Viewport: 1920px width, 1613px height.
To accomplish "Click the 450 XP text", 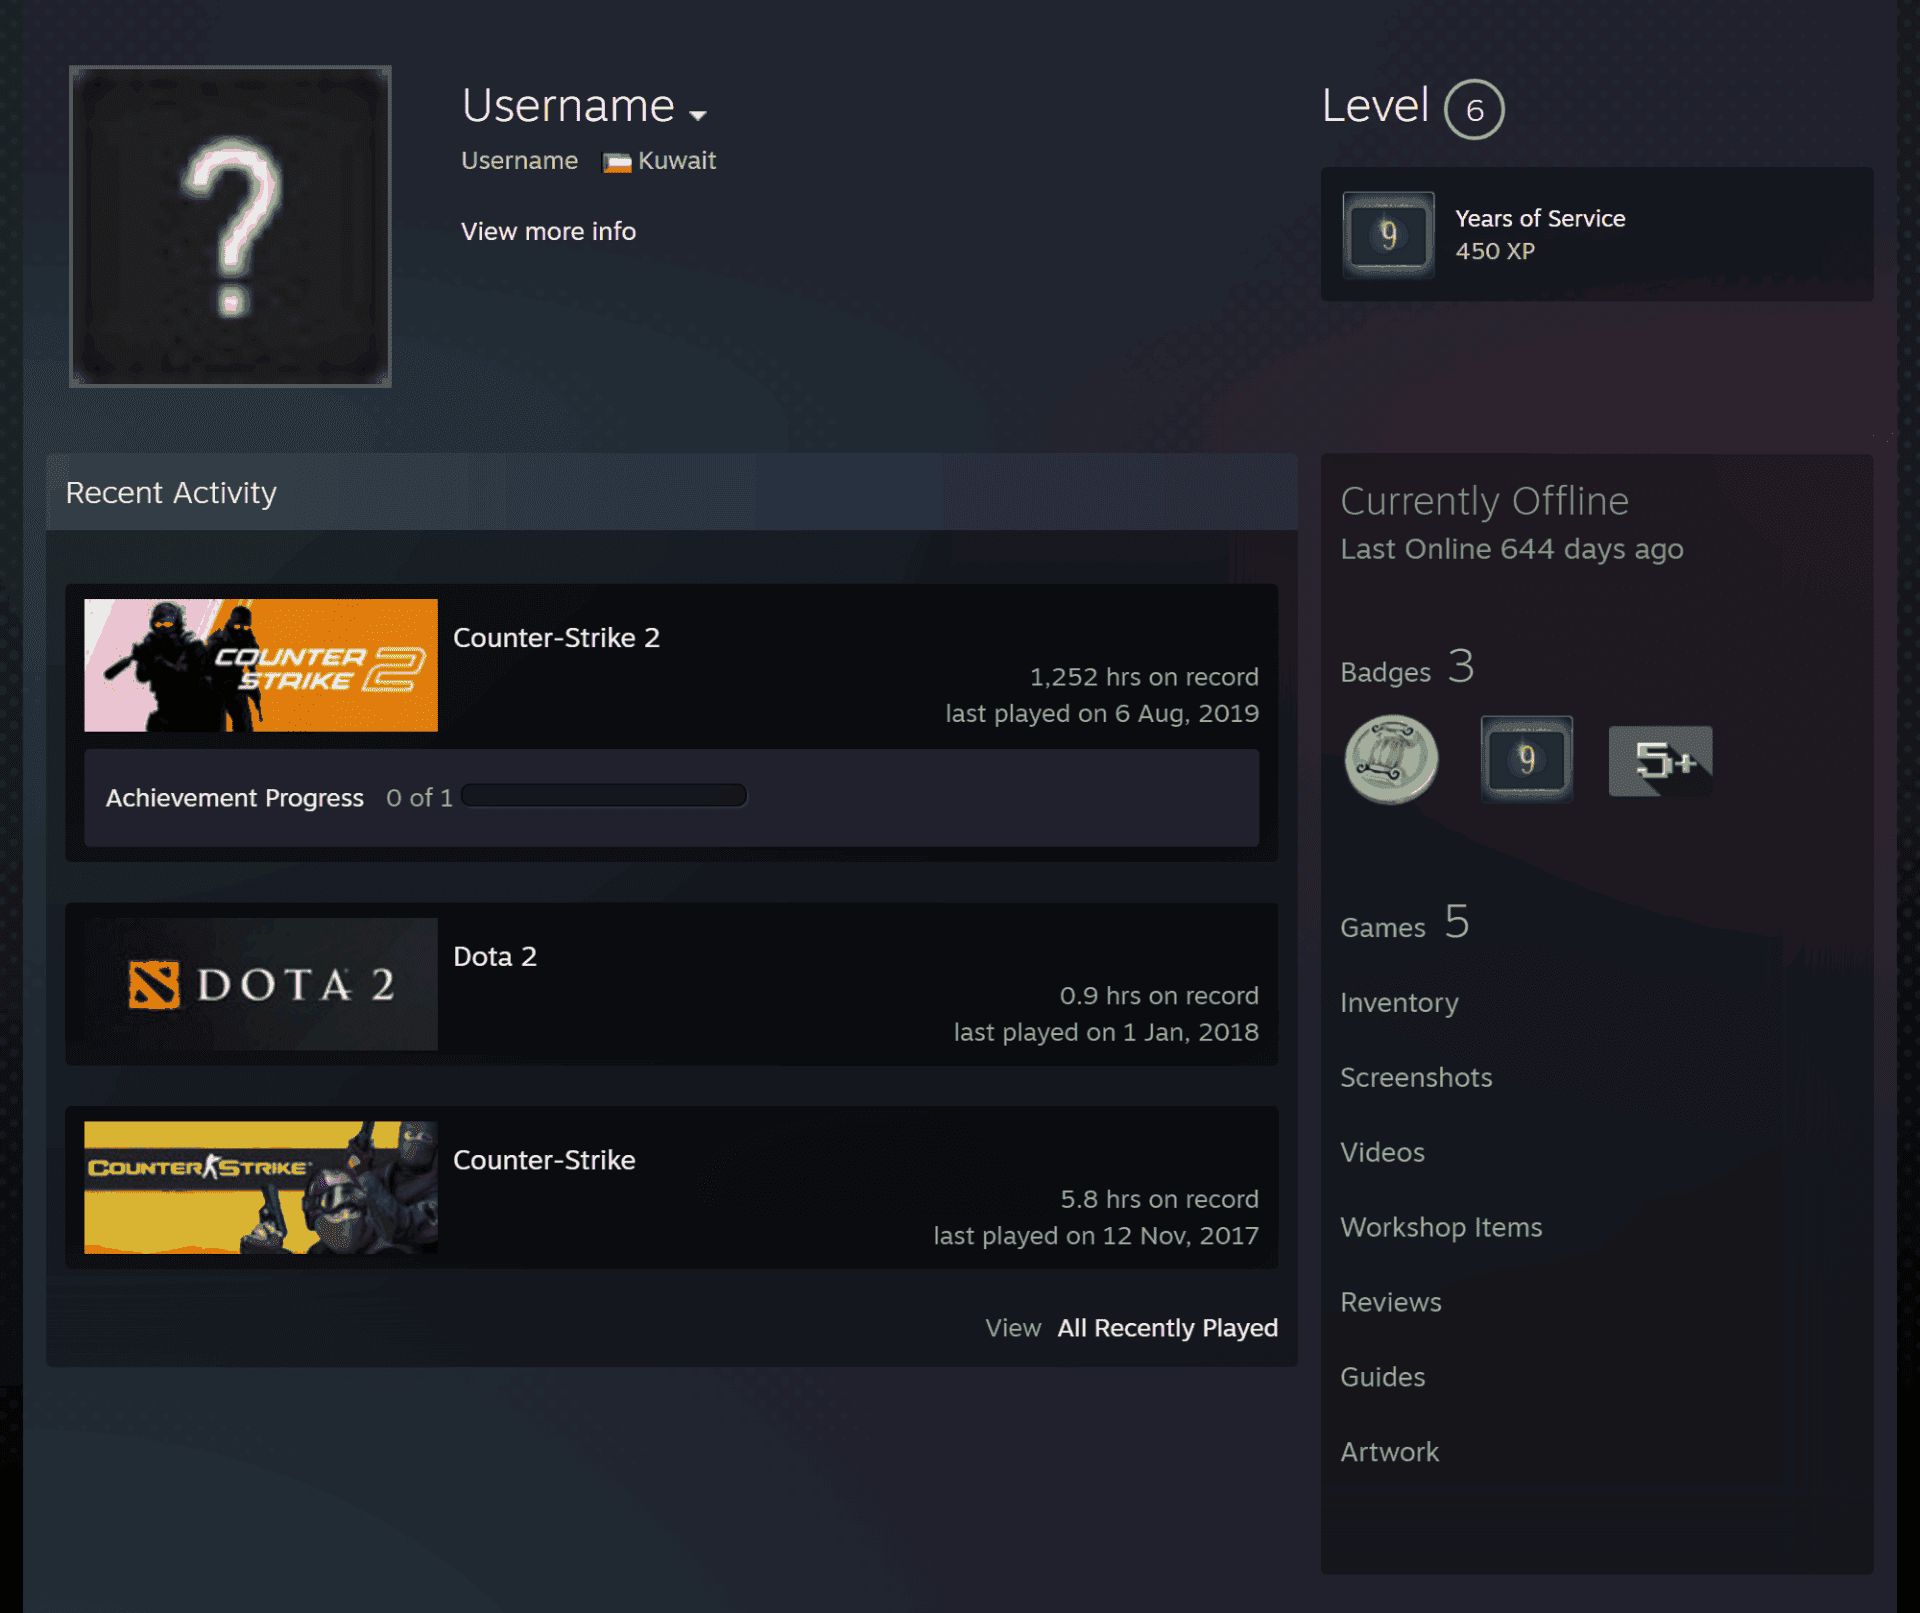I will click(1494, 251).
